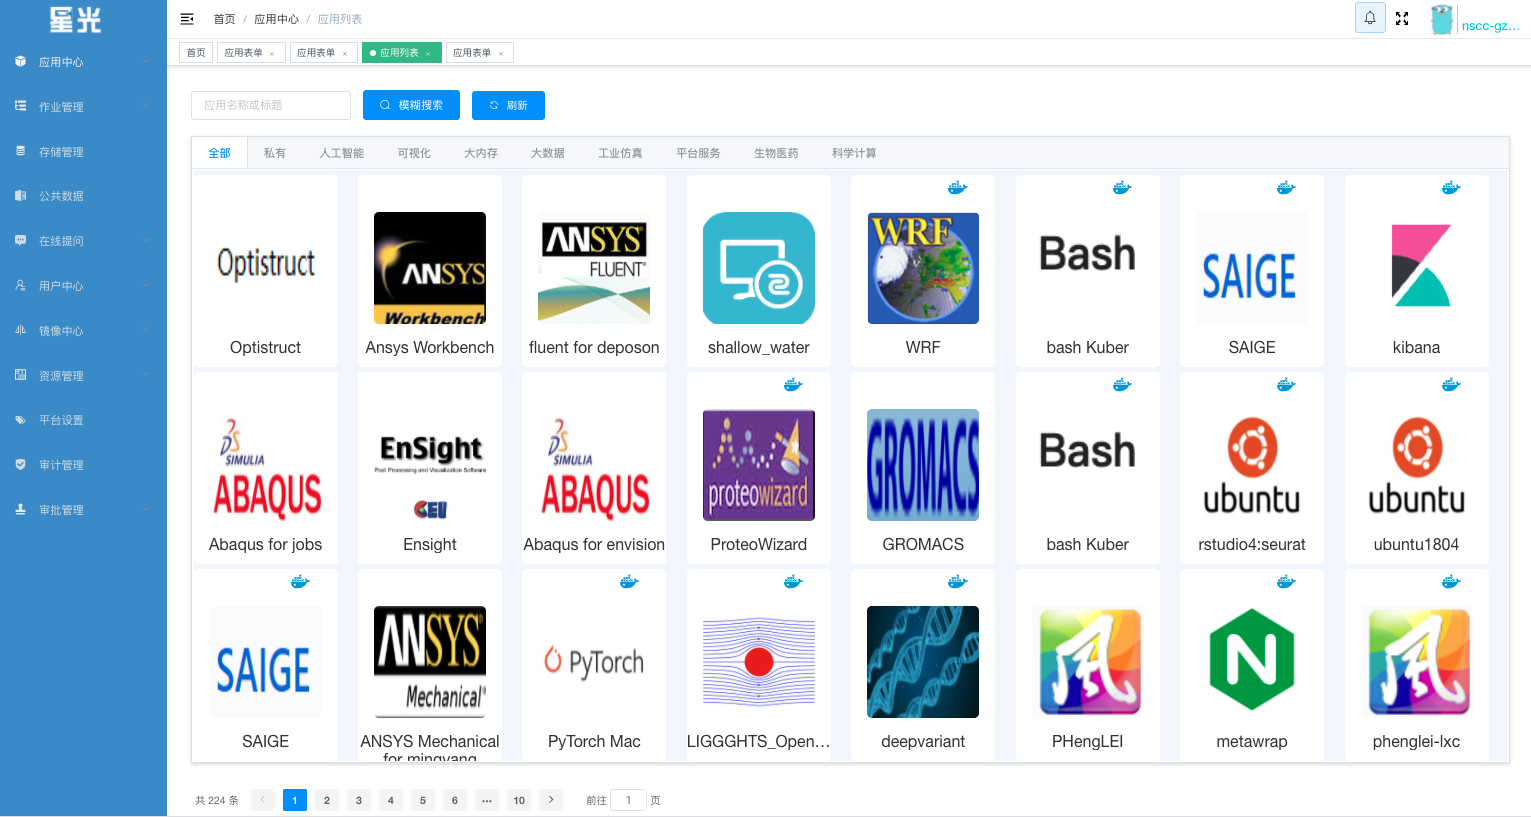This screenshot has height=817, width=1531.
Task: Switch to the 首页 tag tab
Action: pyautogui.click(x=196, y=53)
